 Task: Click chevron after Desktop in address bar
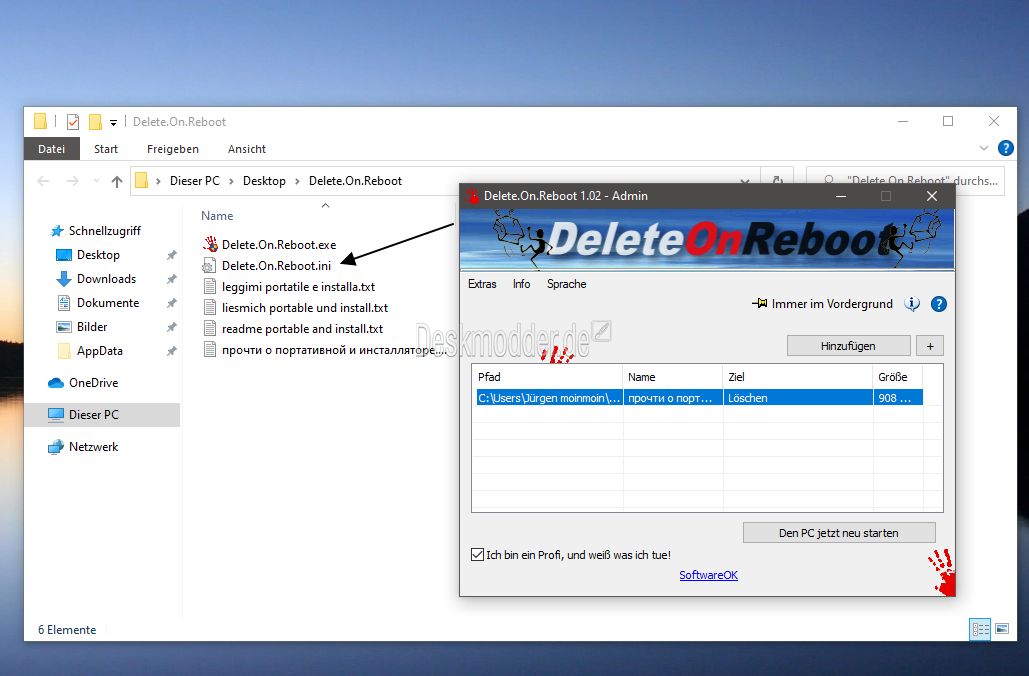tap(297, 181)
